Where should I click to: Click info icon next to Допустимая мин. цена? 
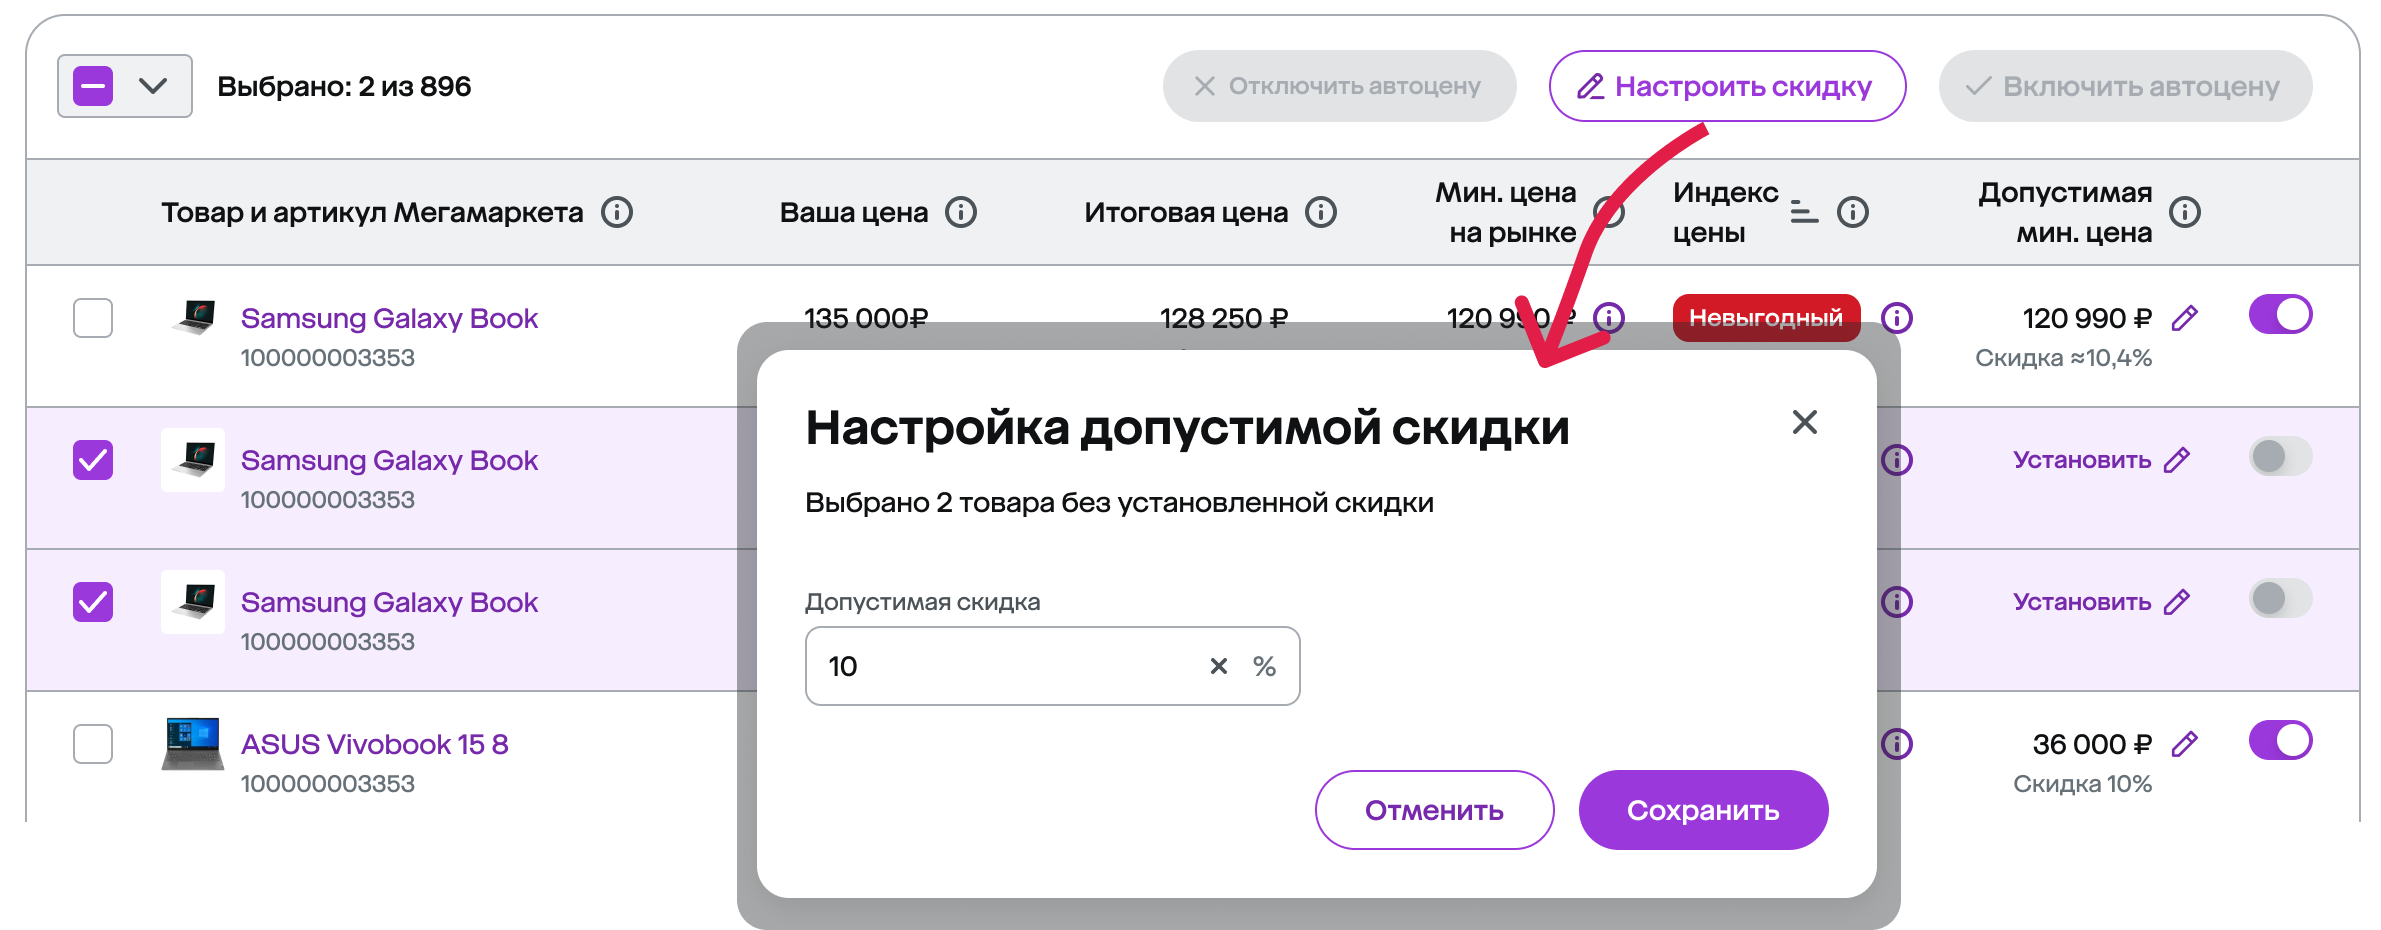[2185, 212]
